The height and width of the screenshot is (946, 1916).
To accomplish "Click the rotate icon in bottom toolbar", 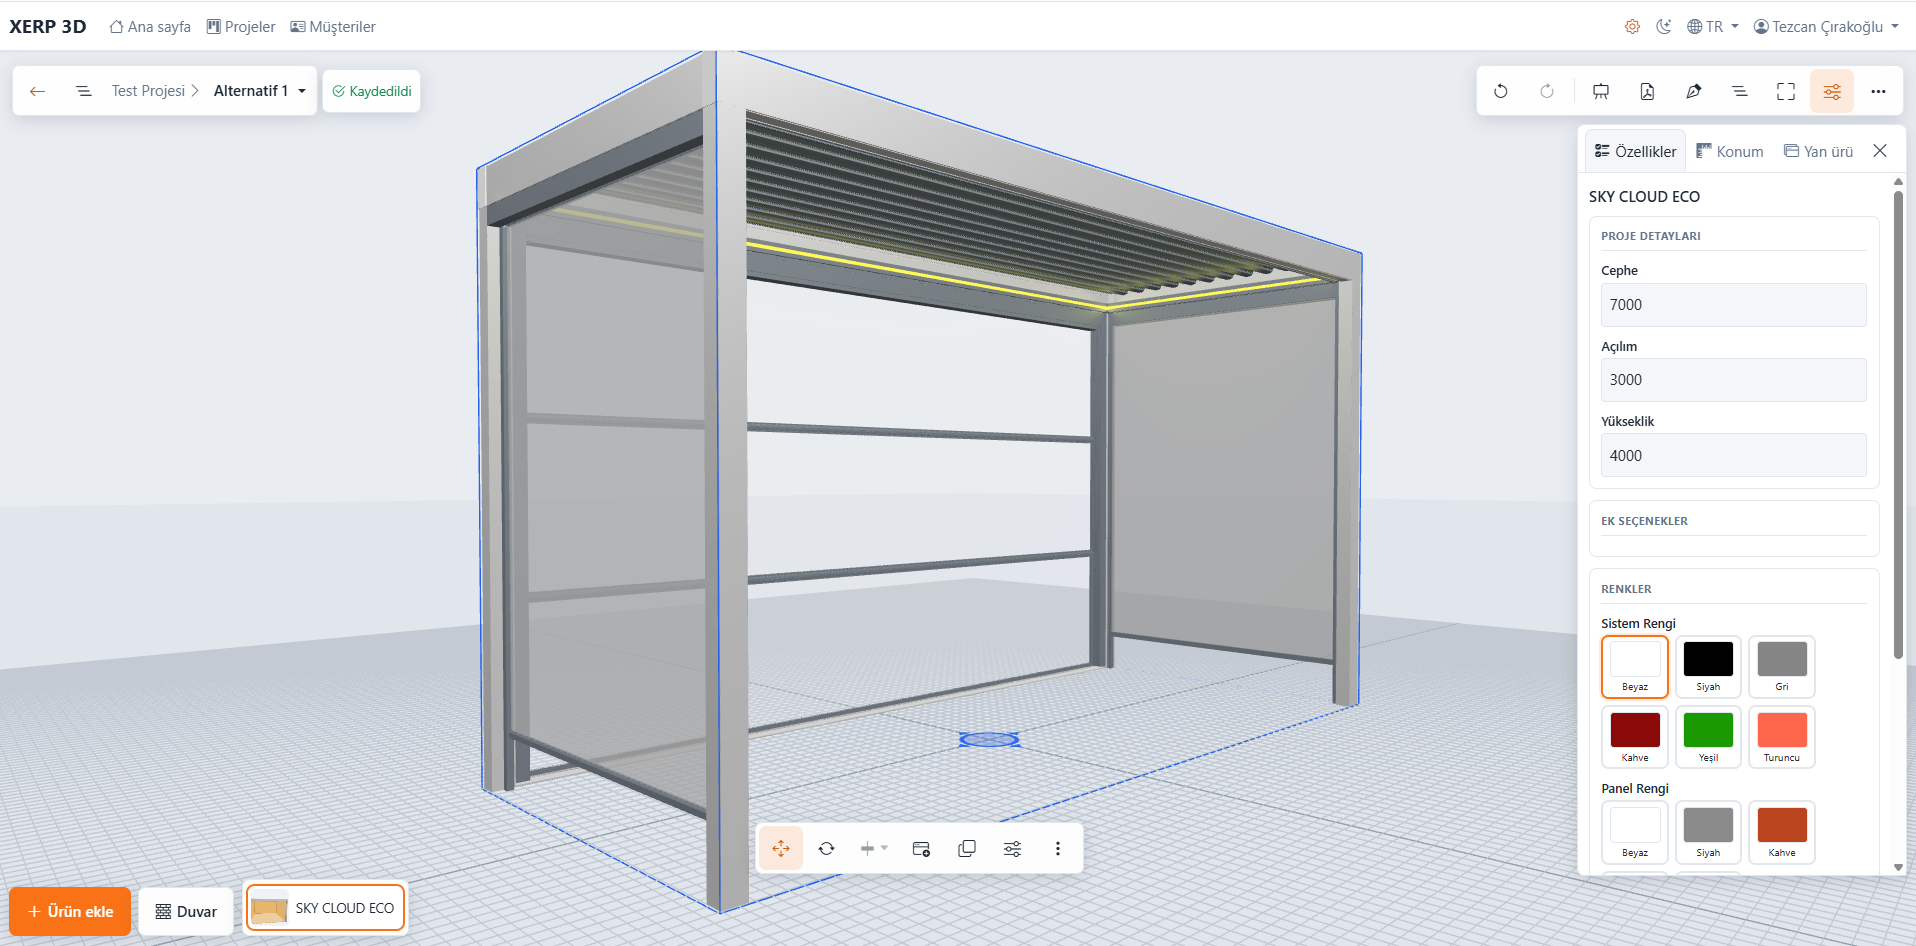I will [826, 848].
